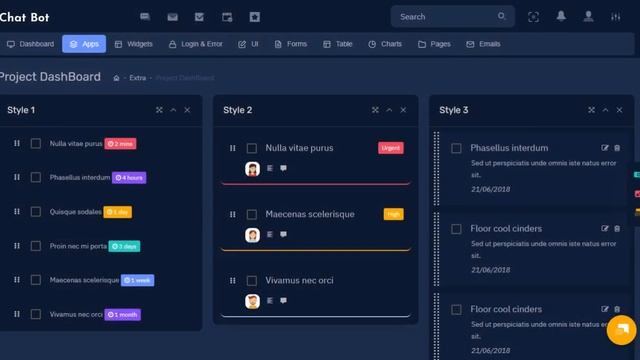Open the Forms menu
Image resolution: width=640 pixels, height=360 pixels.
tap(291, 44)
